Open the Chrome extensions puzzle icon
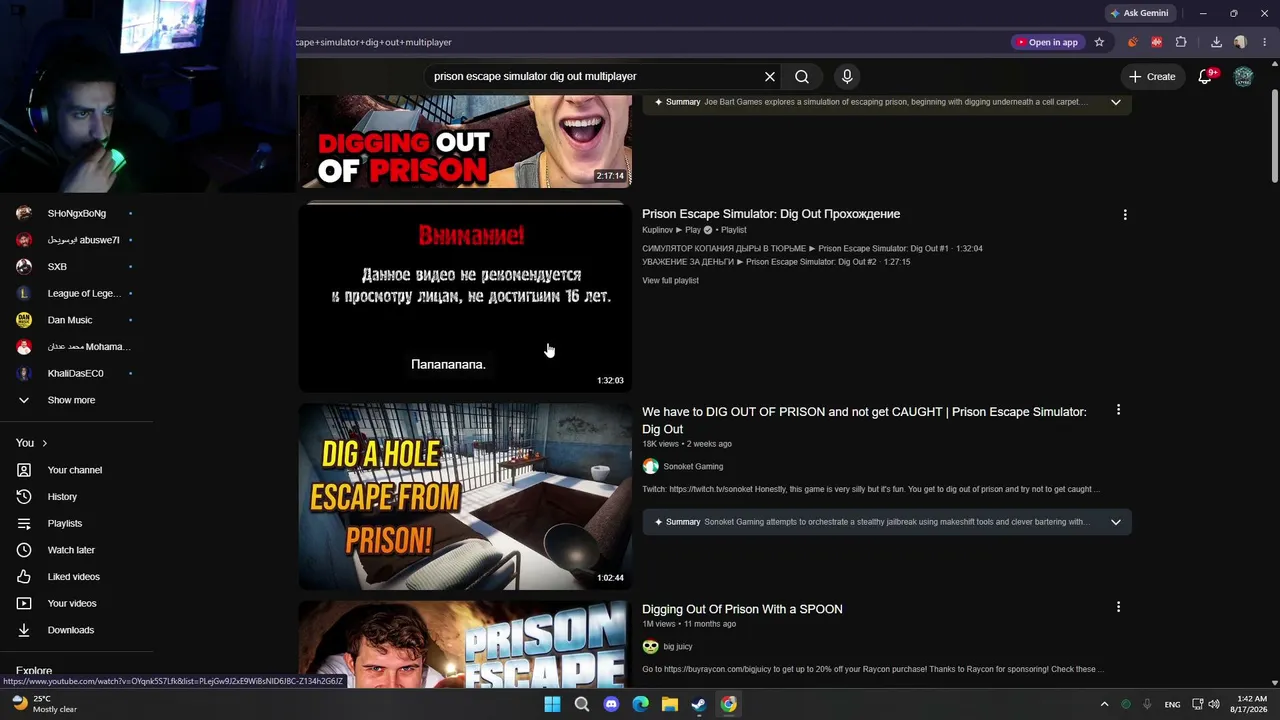The width and height of the screenshot is (1280, 720). tap(1181, 42)
